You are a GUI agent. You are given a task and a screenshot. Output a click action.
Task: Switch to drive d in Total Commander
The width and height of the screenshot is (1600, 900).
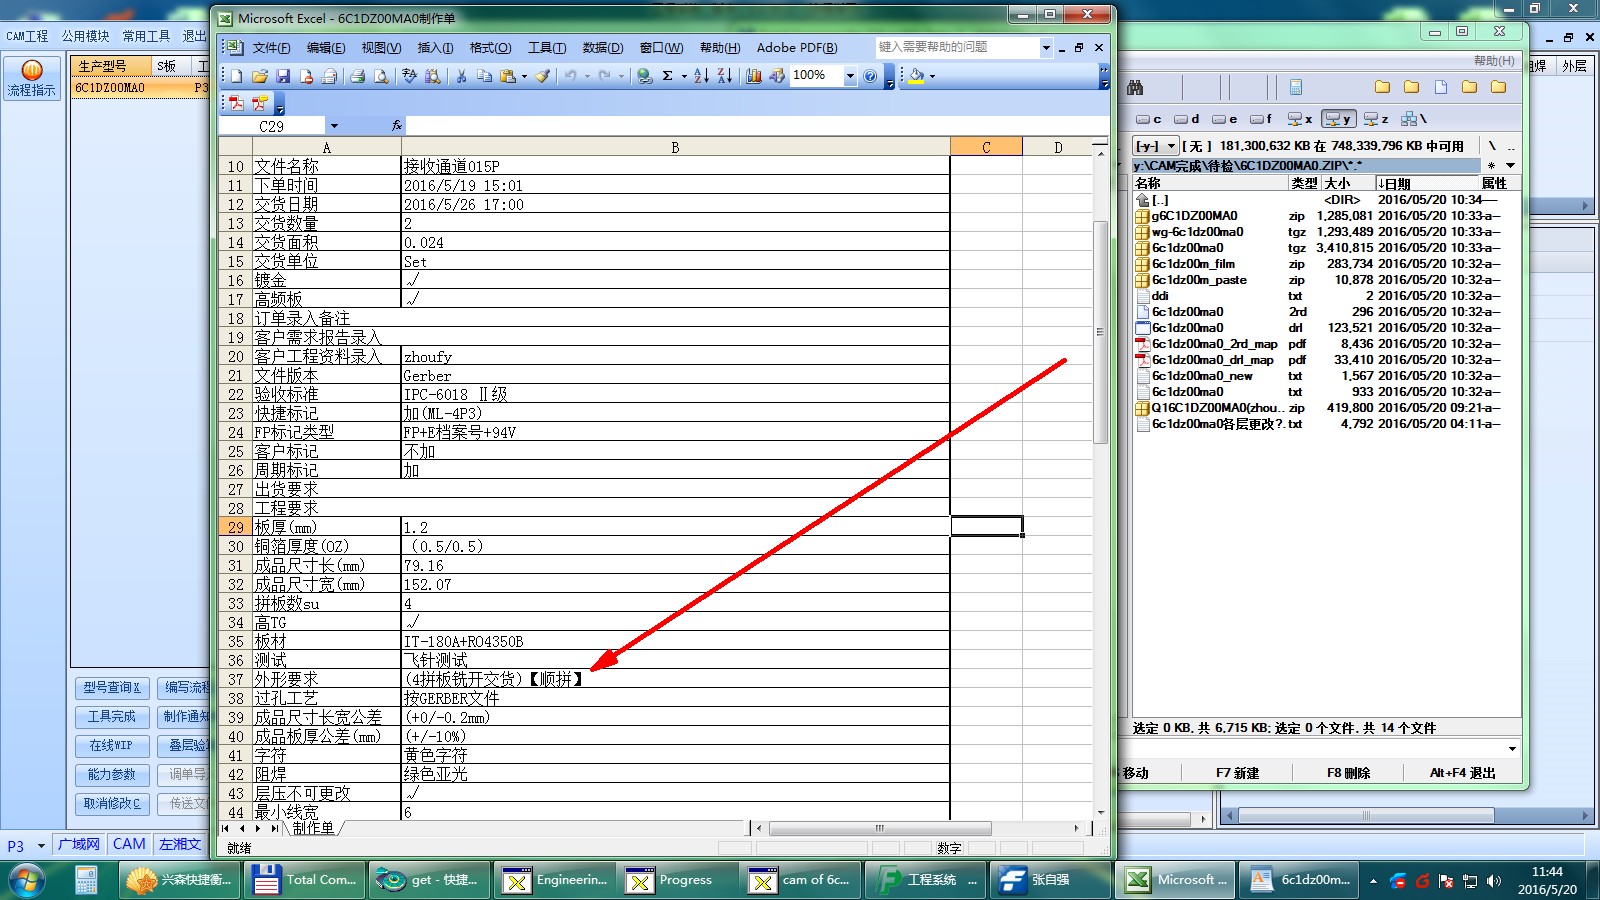pyautogui.click(x=1186, y=119)
